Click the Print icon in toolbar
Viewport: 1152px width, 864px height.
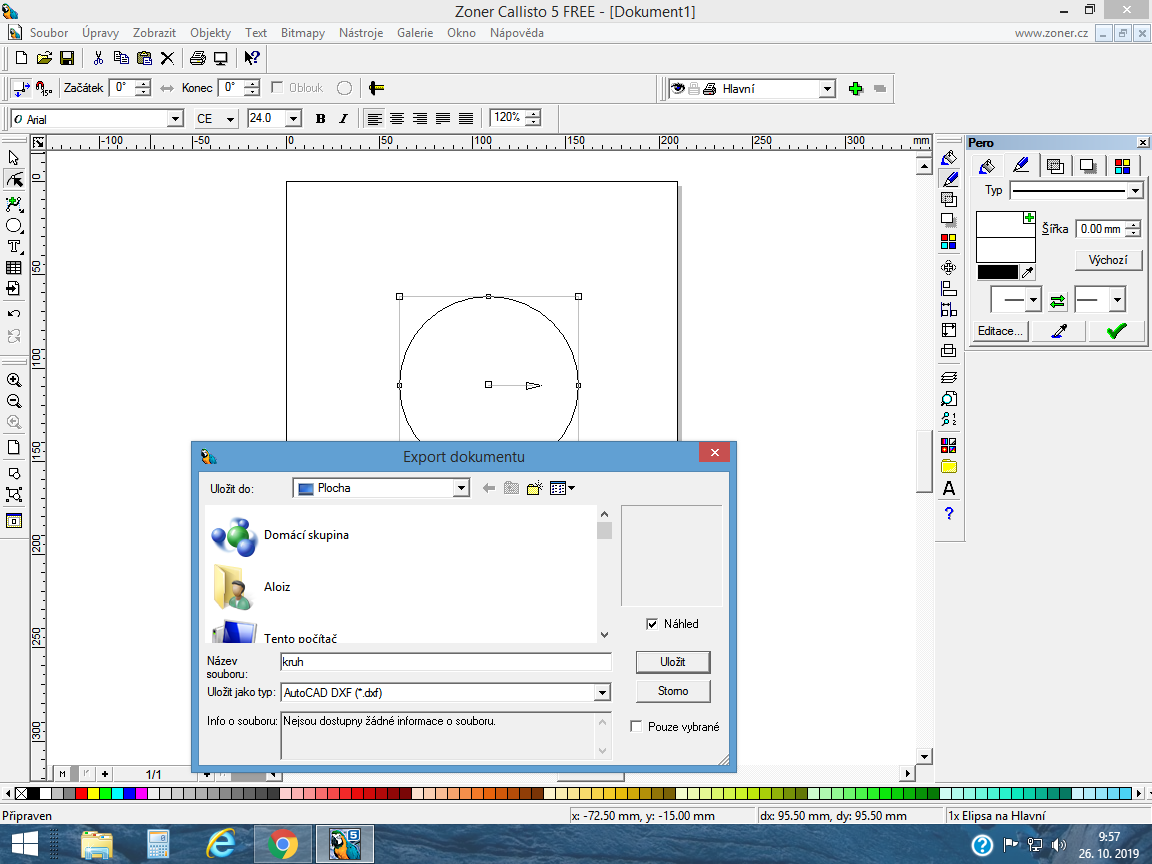click(x=198, y=58)
